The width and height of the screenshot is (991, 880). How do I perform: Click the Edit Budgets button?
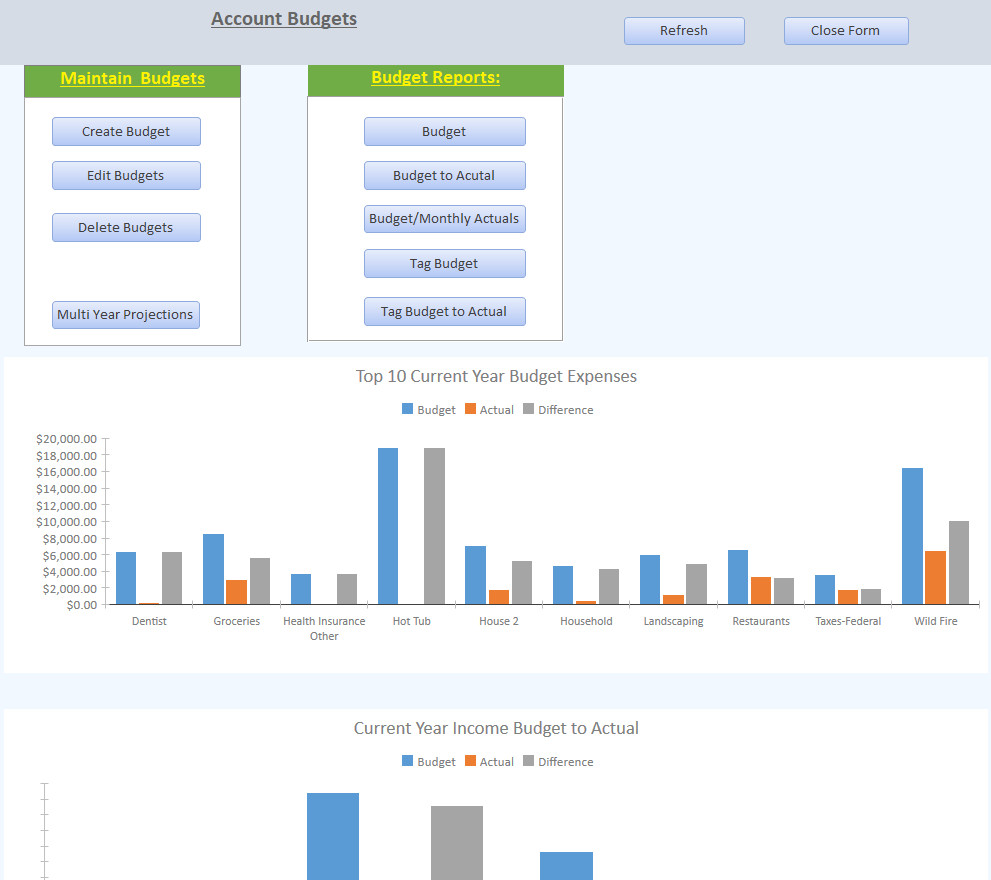point(126,175)
